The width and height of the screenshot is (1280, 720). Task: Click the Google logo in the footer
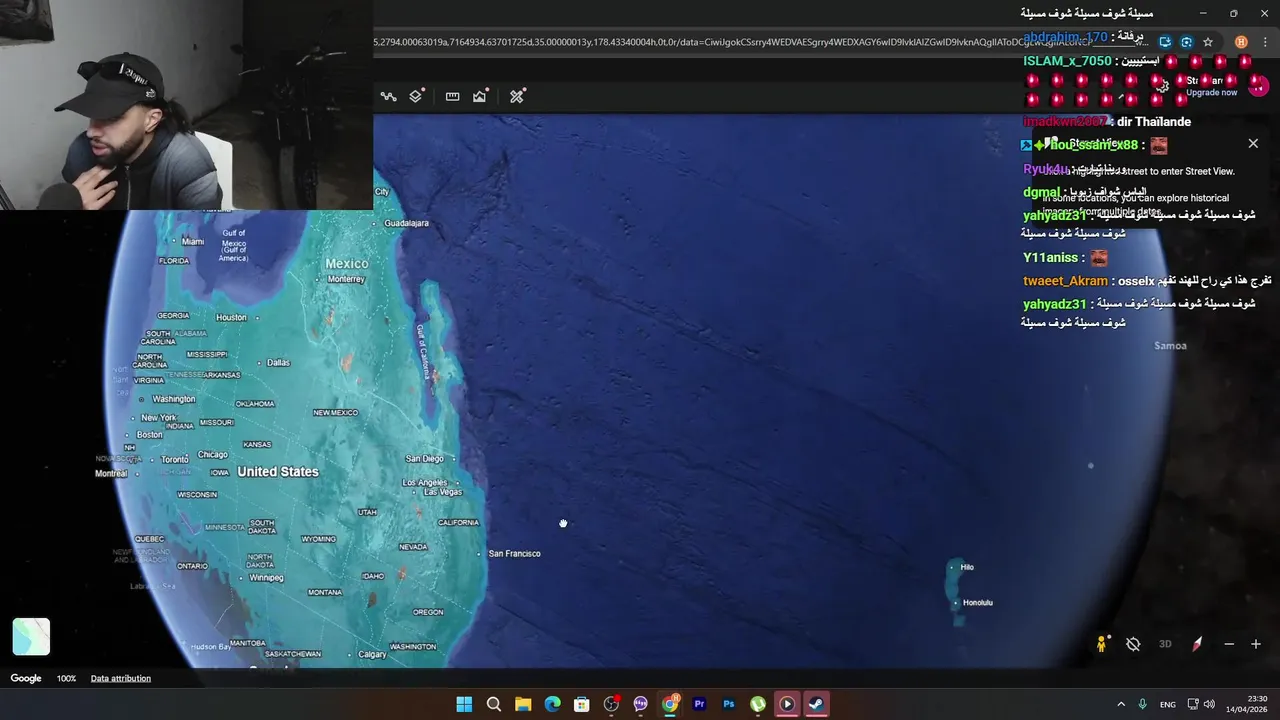click(26, 678)
